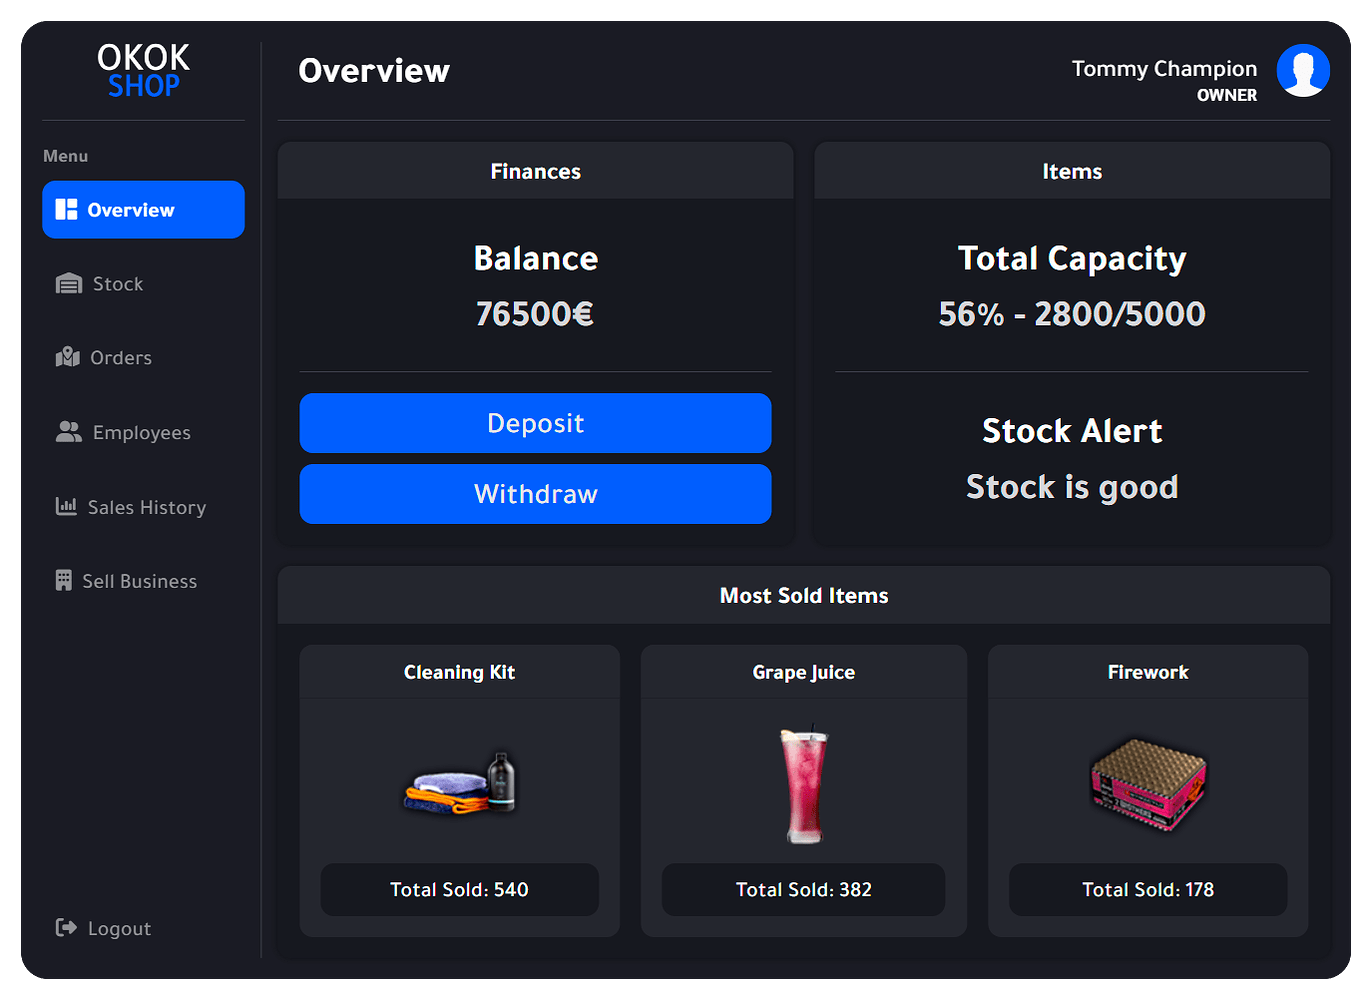Click the Deposit button
This screenshot has width=1372, height=1000.
click(535, 423)
